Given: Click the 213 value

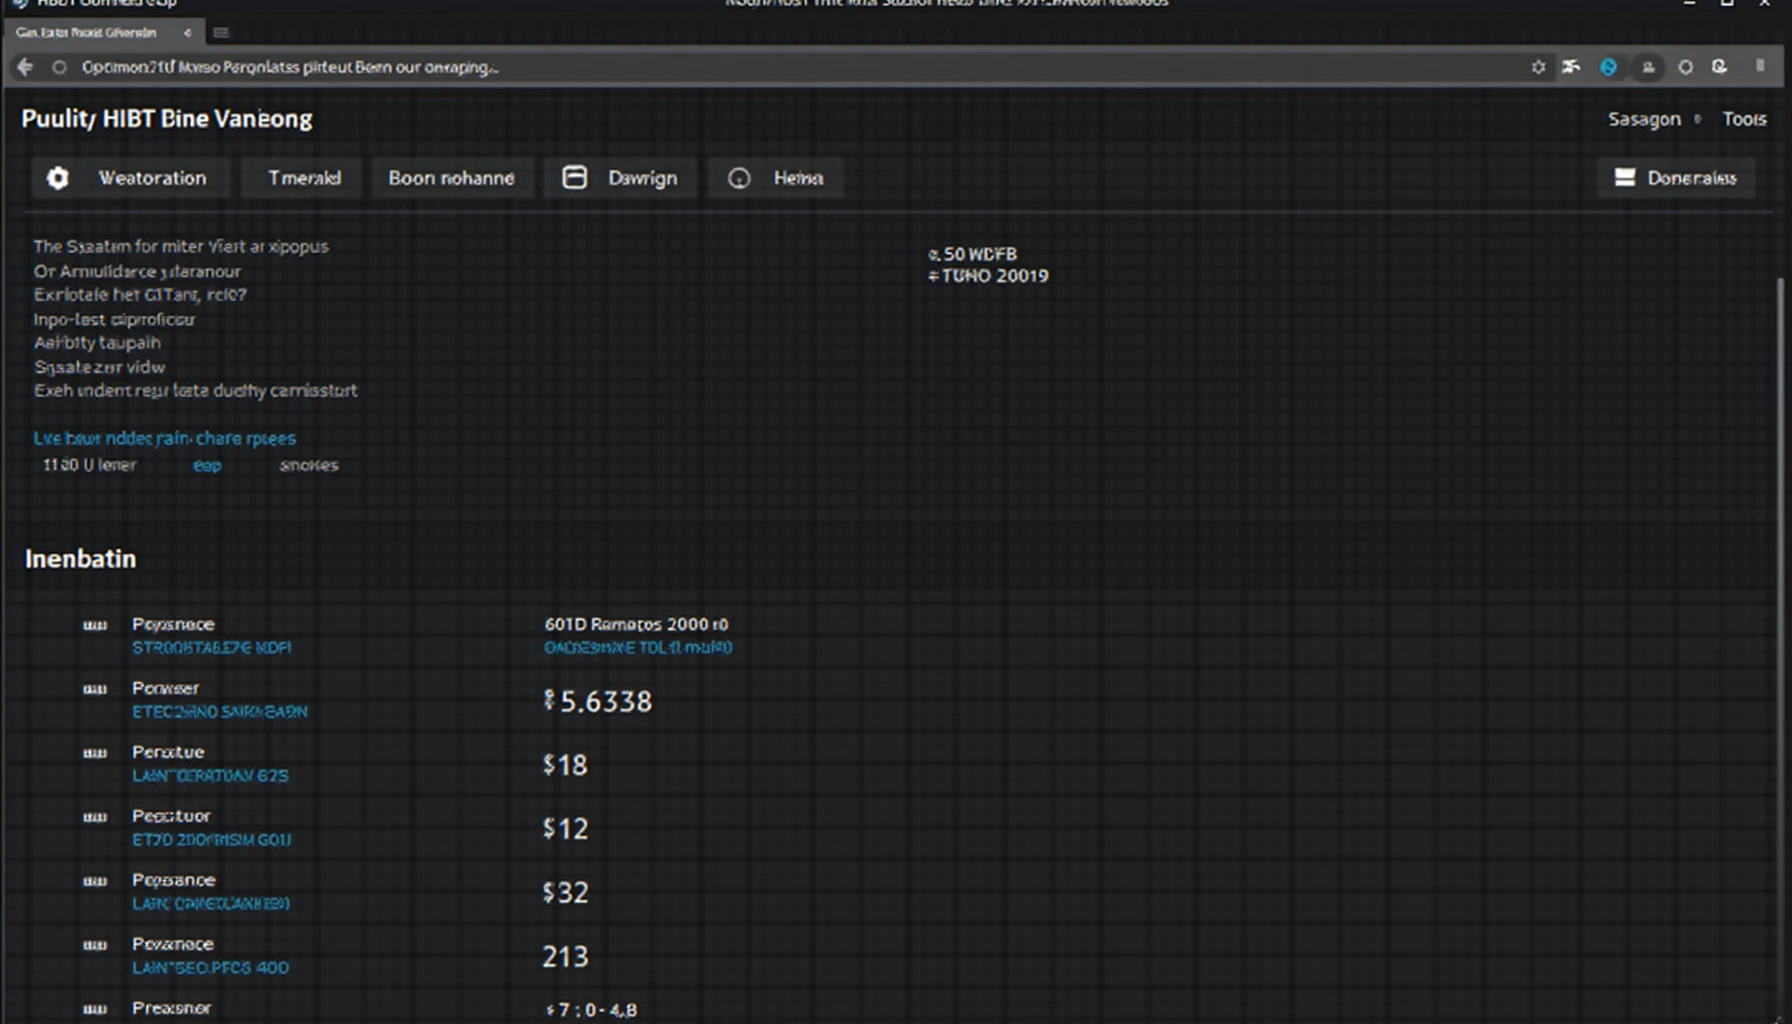Looking at the screenshot, I should coord(565,957).
